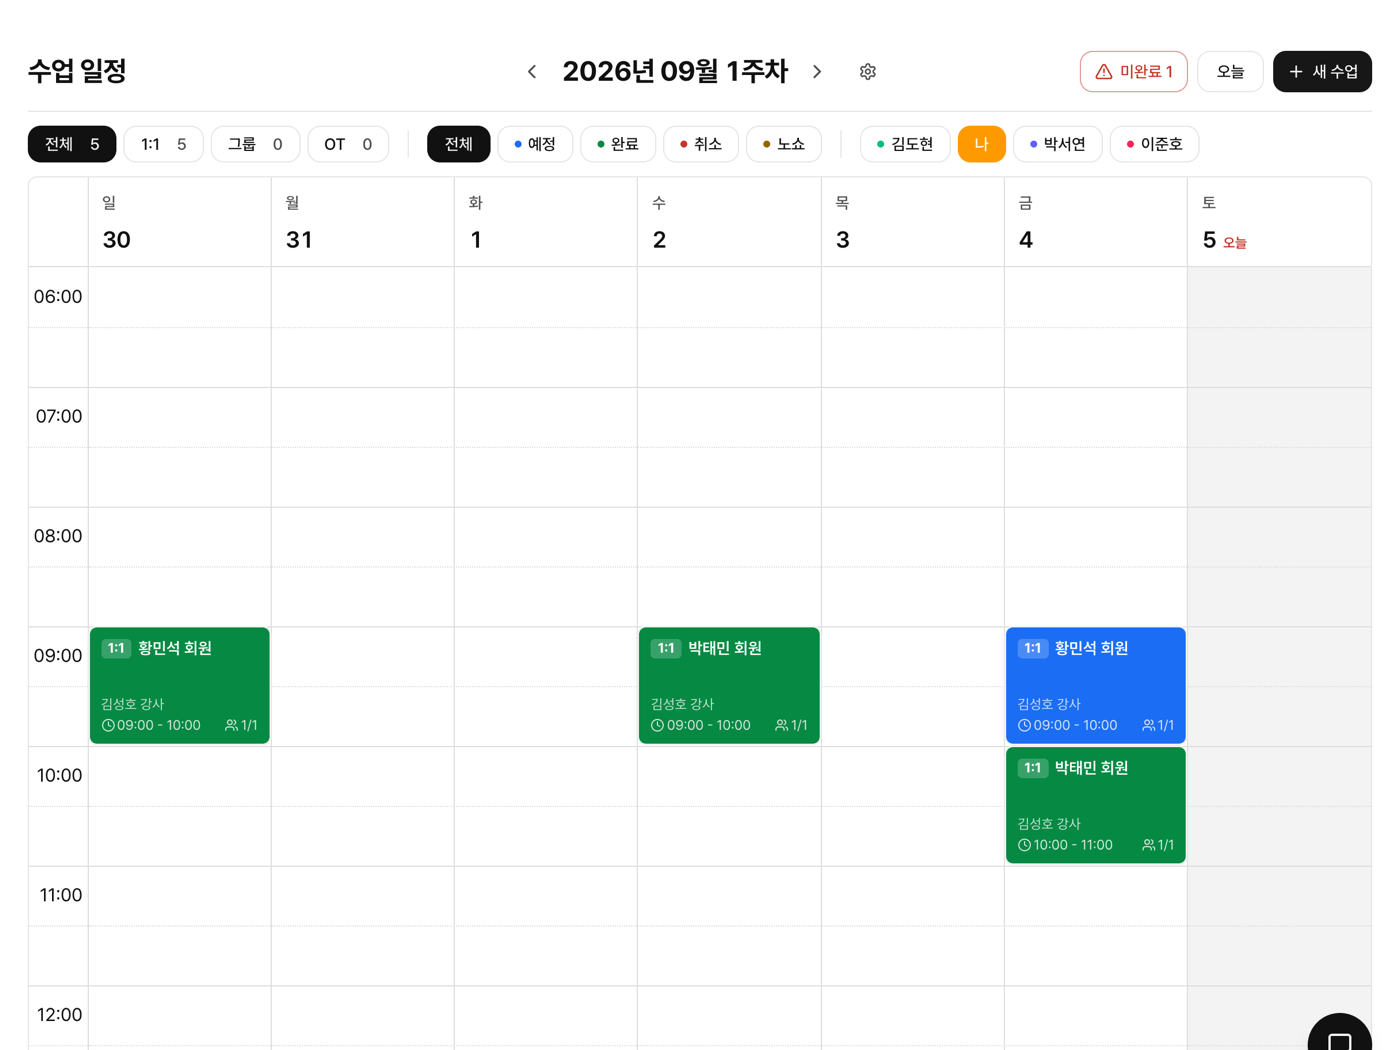Open Friday 박태민 회원 10:00 class
Screen dimensions: 1400x1050
click(1096, 805)
